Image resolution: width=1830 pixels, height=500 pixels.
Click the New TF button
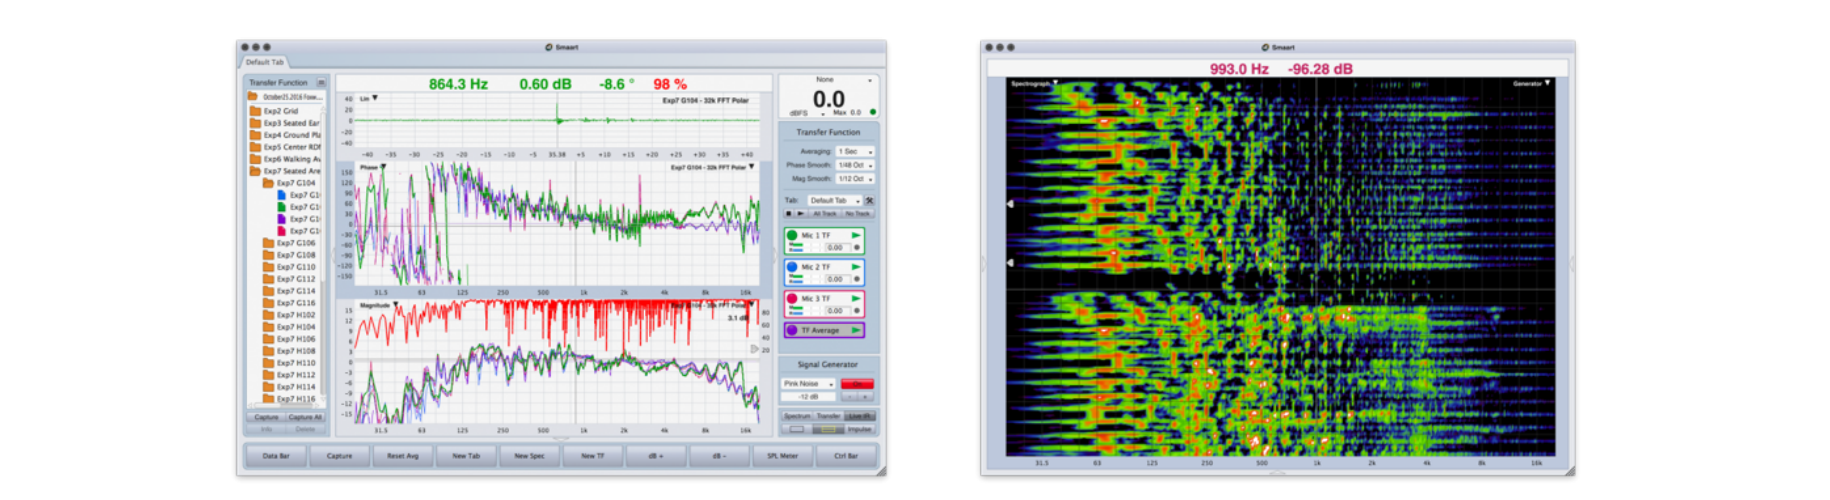[x=593, y=456]
